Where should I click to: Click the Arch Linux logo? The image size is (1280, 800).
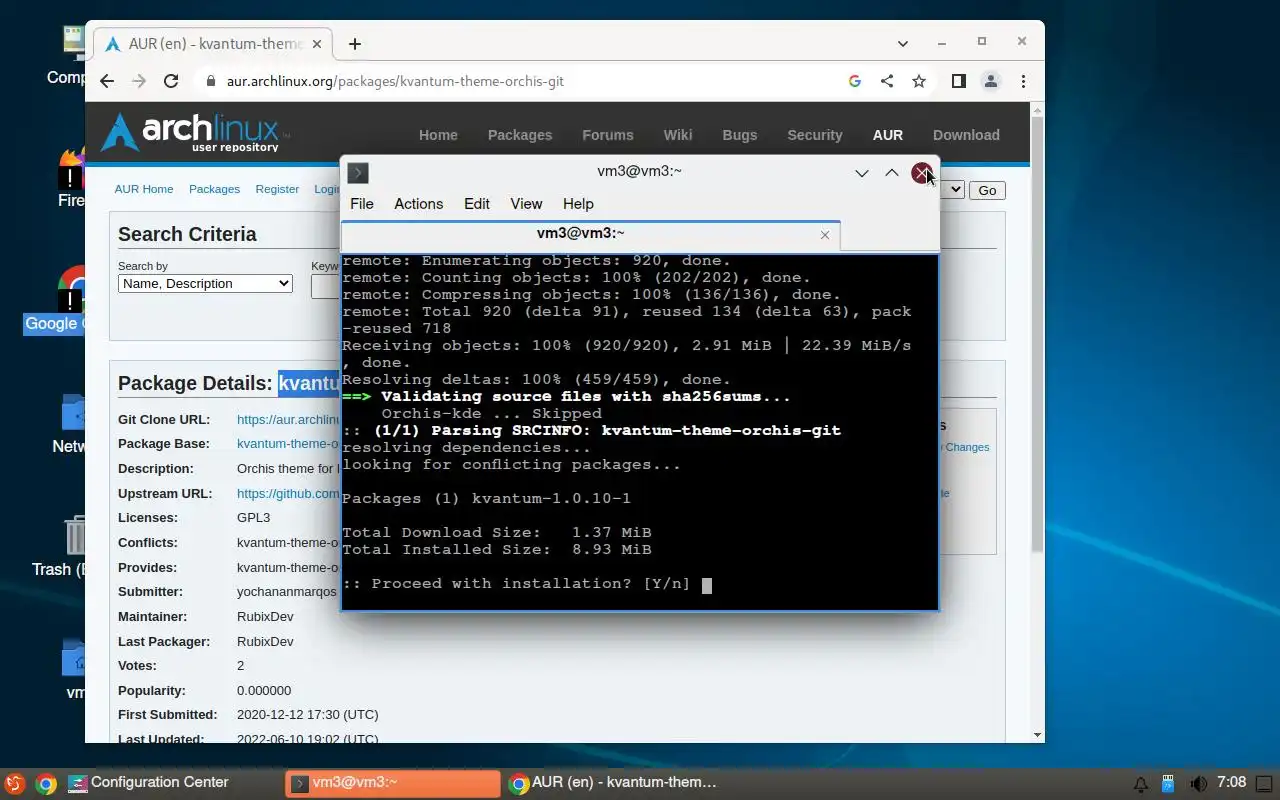coord(195,132)
